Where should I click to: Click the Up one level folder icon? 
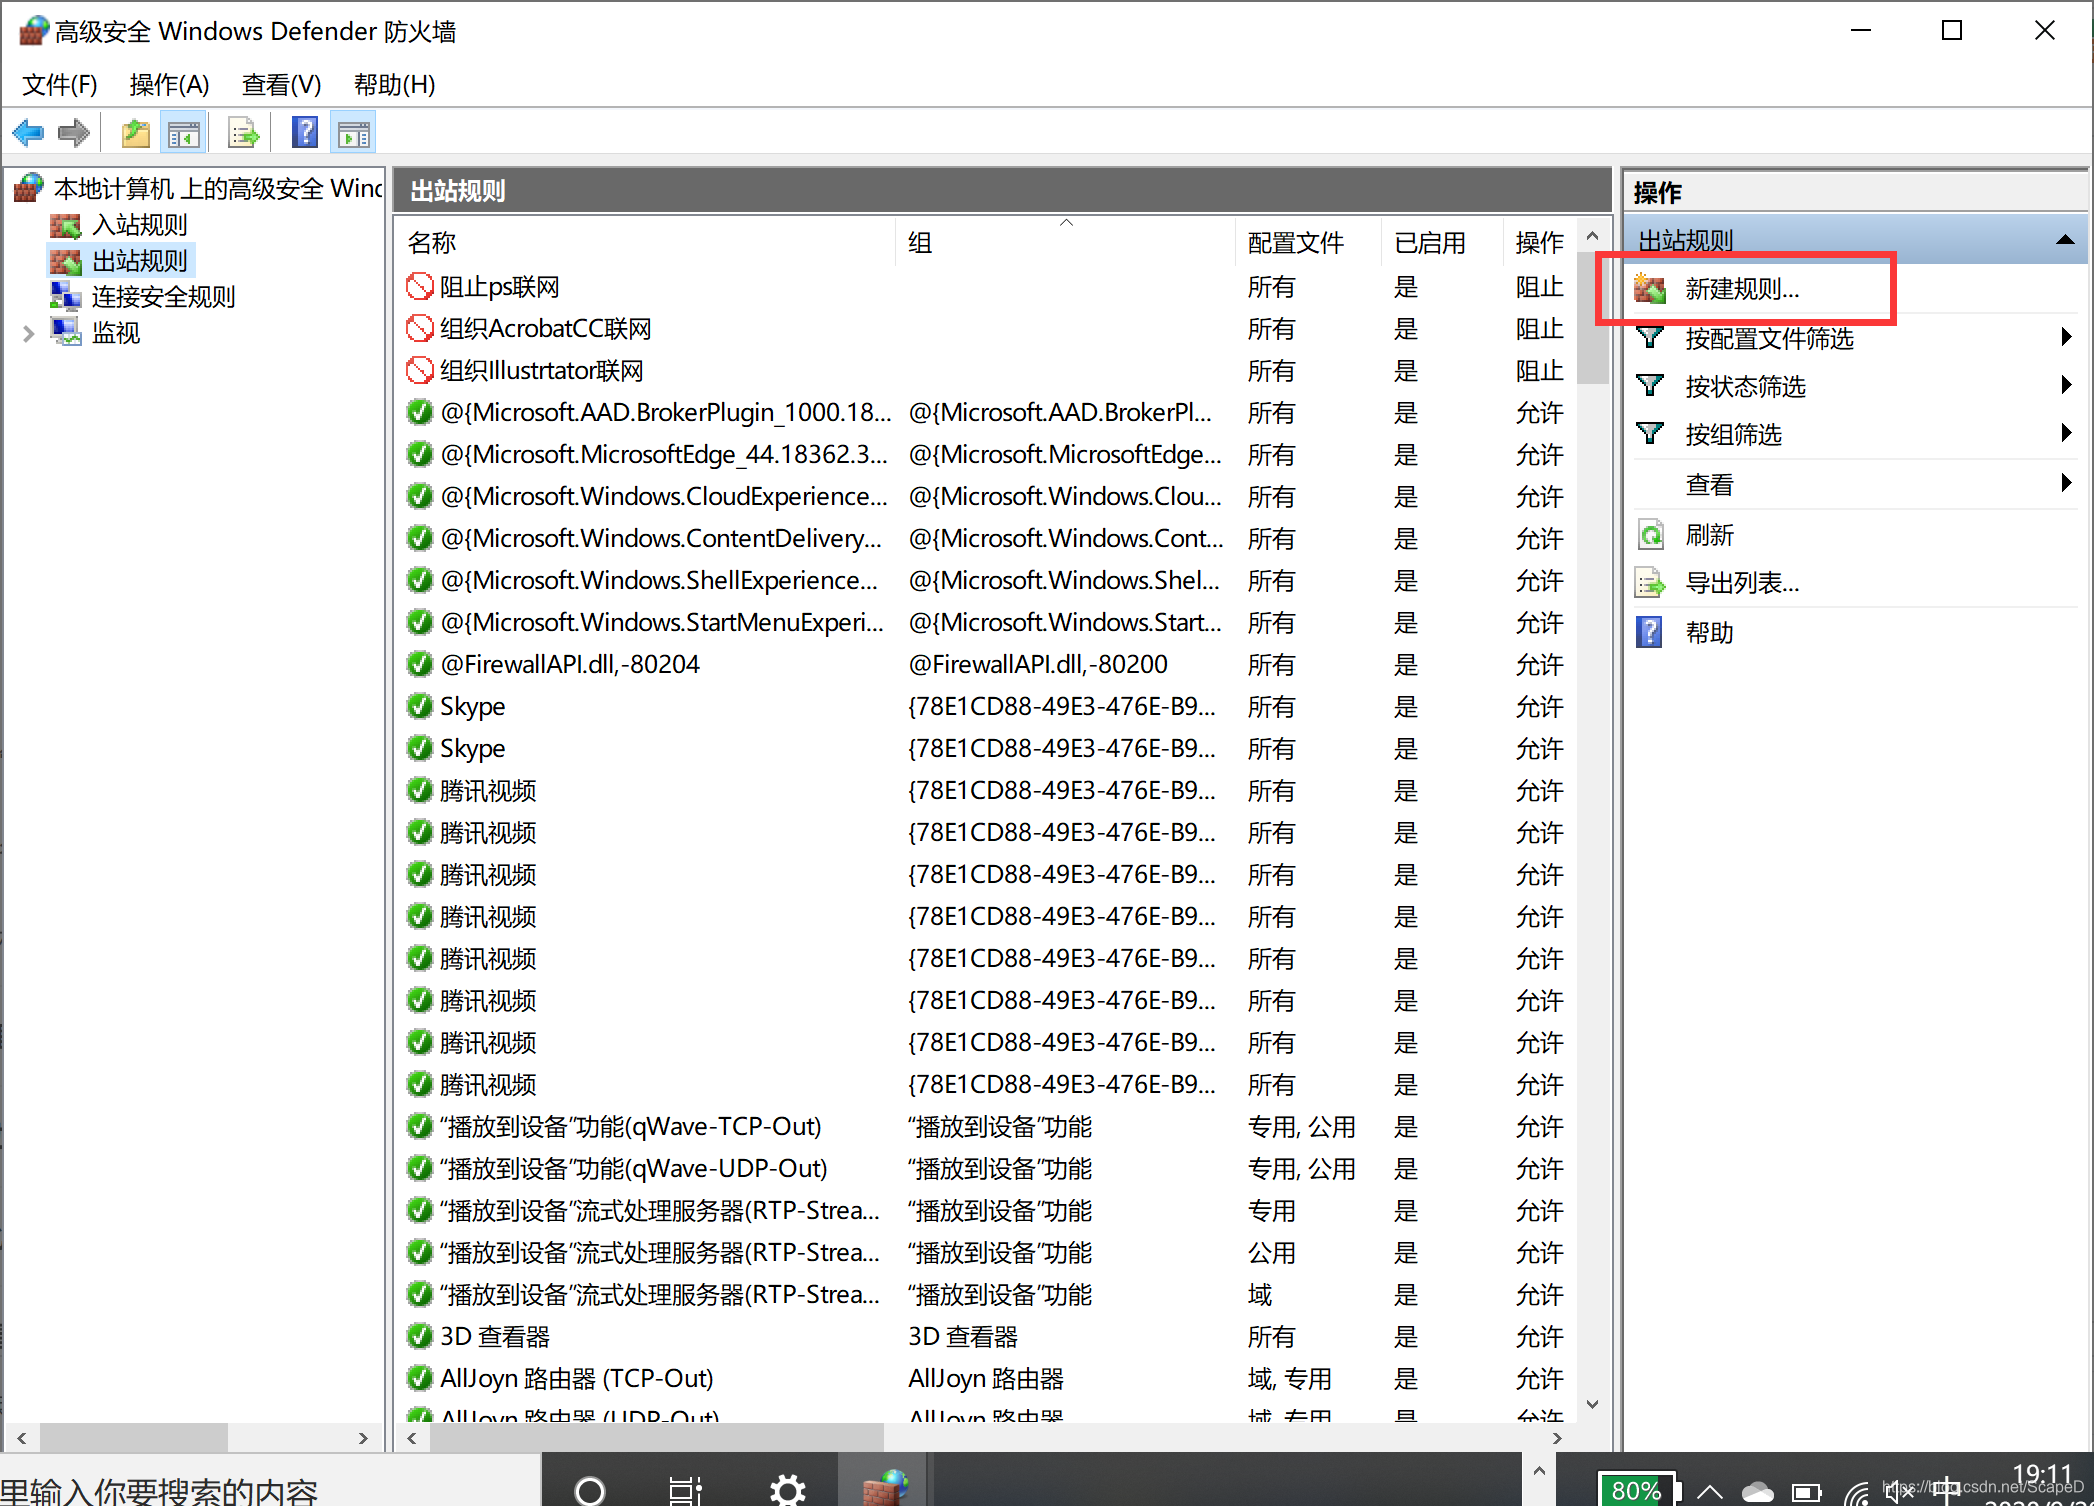[x=135, y=133]
